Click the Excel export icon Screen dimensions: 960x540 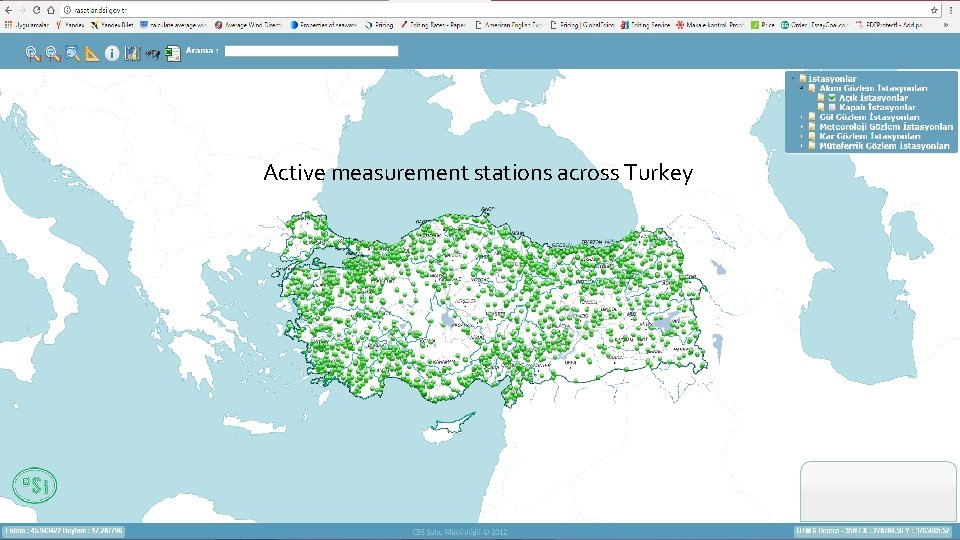click(173, 53)
